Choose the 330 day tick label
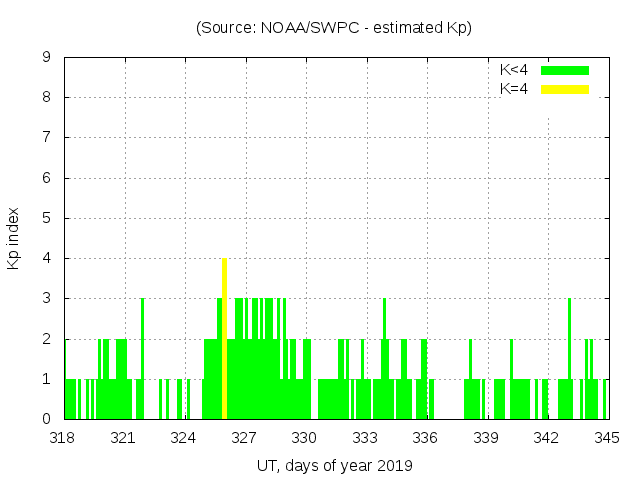Image resolution: width=640 pixels, height=480 pixels. pyautogui.click(x=305, y=437)
